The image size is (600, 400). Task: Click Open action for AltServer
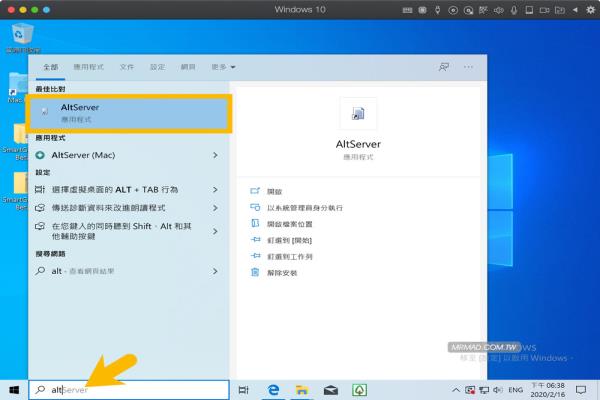[x=274, y=191]
